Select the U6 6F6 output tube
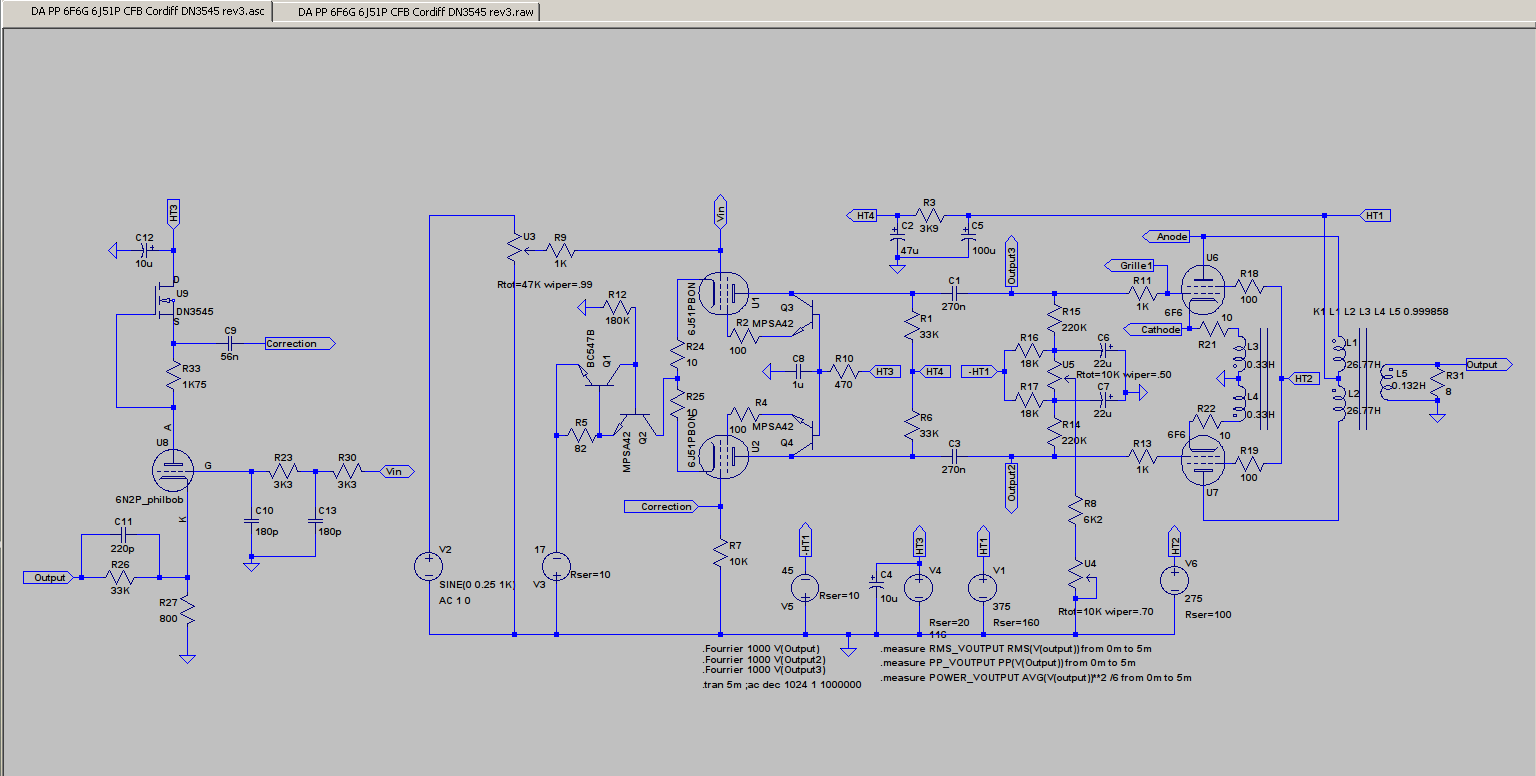This screenshot has height=776, width=1536. (1202, 289)
